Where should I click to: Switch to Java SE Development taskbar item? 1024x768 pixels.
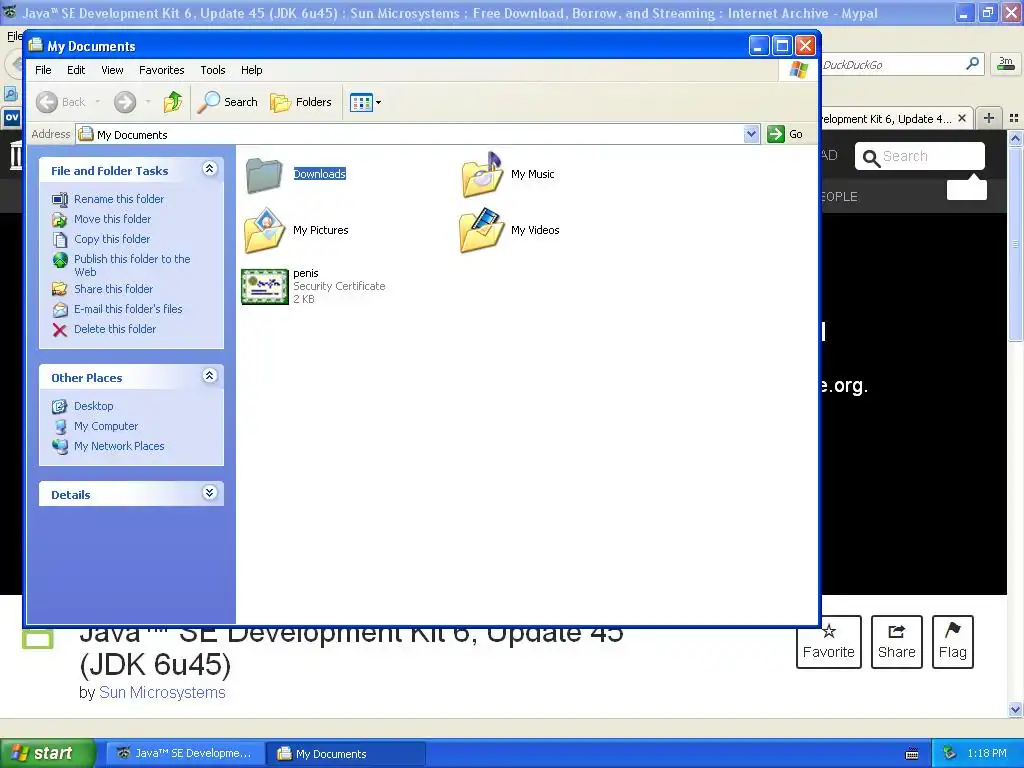(x=184, y=754)
